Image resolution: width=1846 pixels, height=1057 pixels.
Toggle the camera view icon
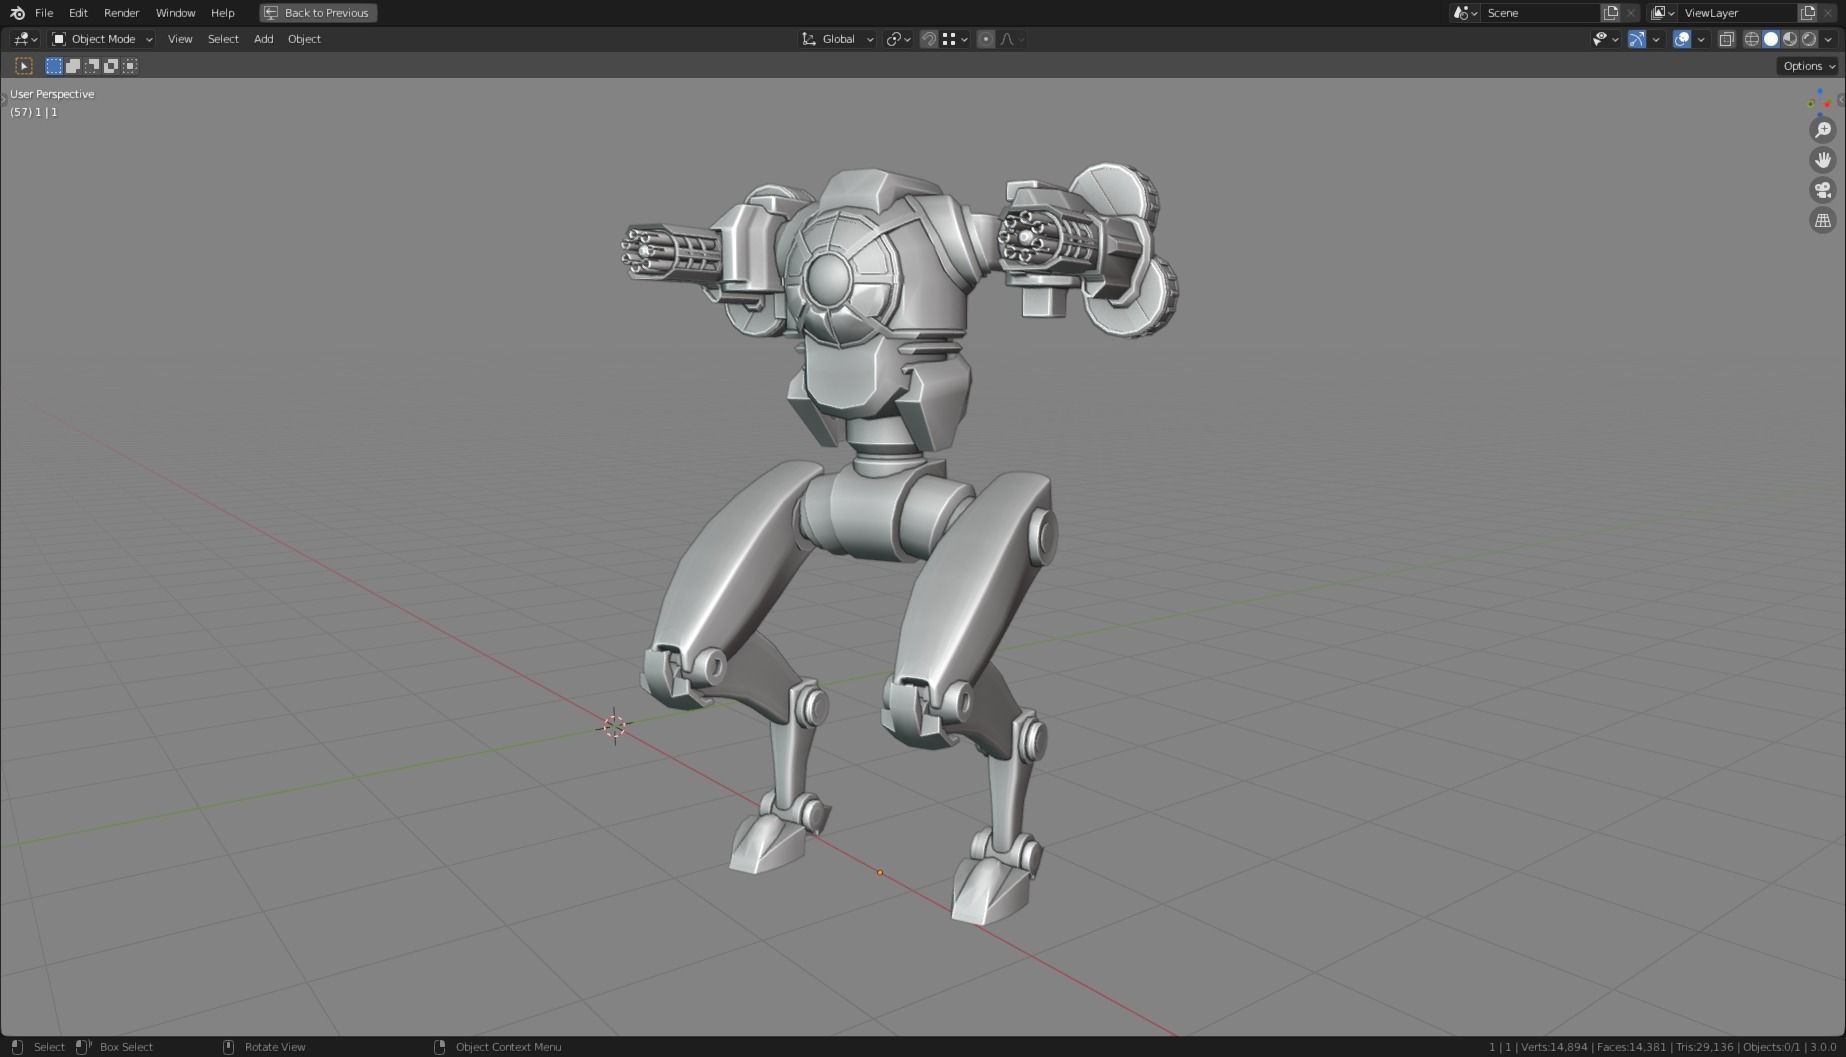point(1823,190)
